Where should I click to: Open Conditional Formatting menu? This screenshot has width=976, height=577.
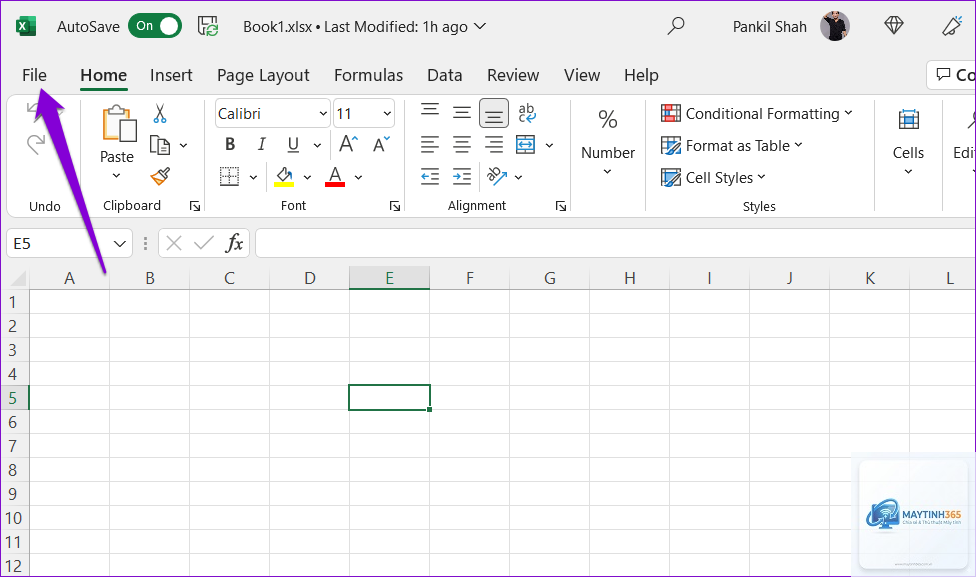point(756,113)
